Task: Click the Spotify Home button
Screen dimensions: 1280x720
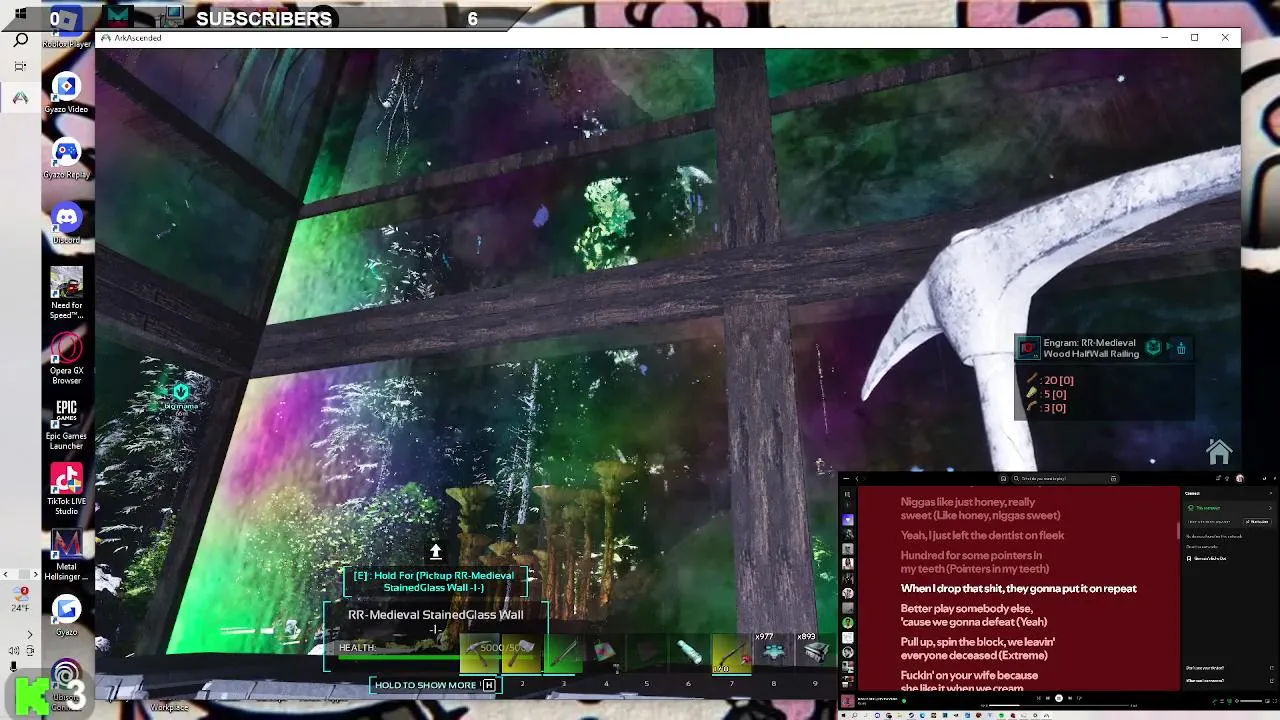Action: 1004,479
